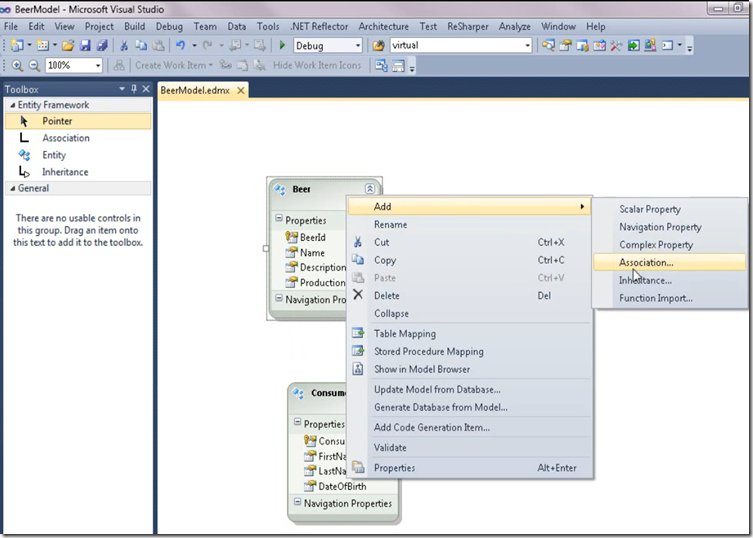The image size is (753, 538).
Task: Close the Toolbox panel
Action: tap(146, 89)
